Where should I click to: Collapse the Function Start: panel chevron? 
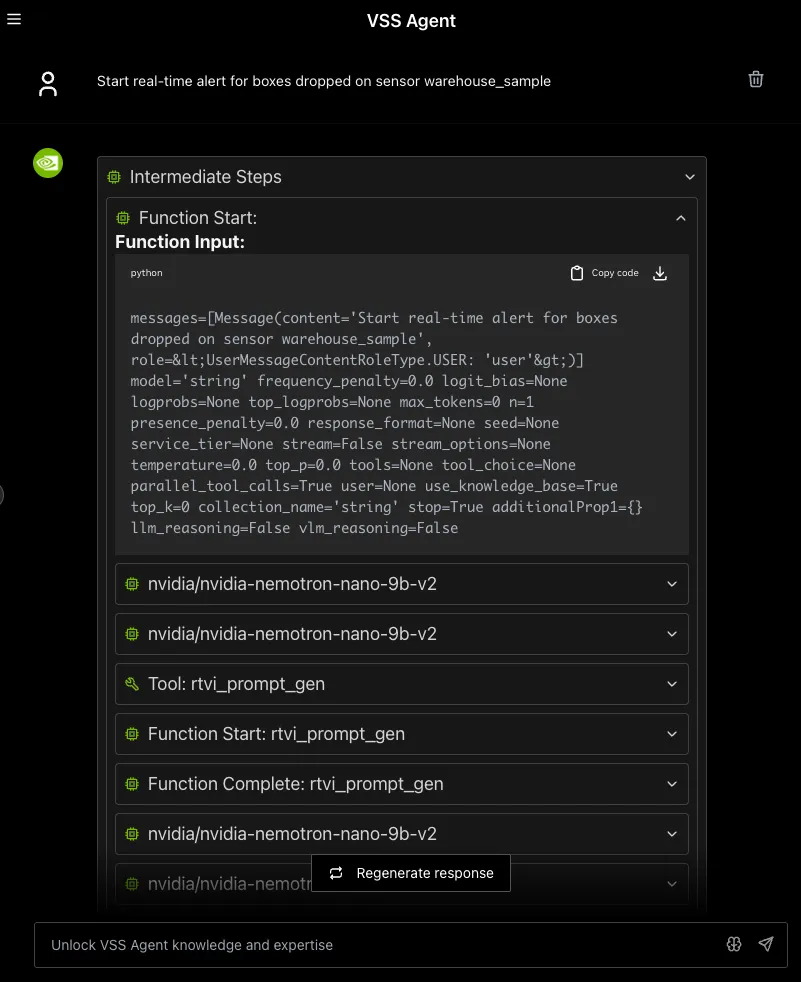(681, 218)
